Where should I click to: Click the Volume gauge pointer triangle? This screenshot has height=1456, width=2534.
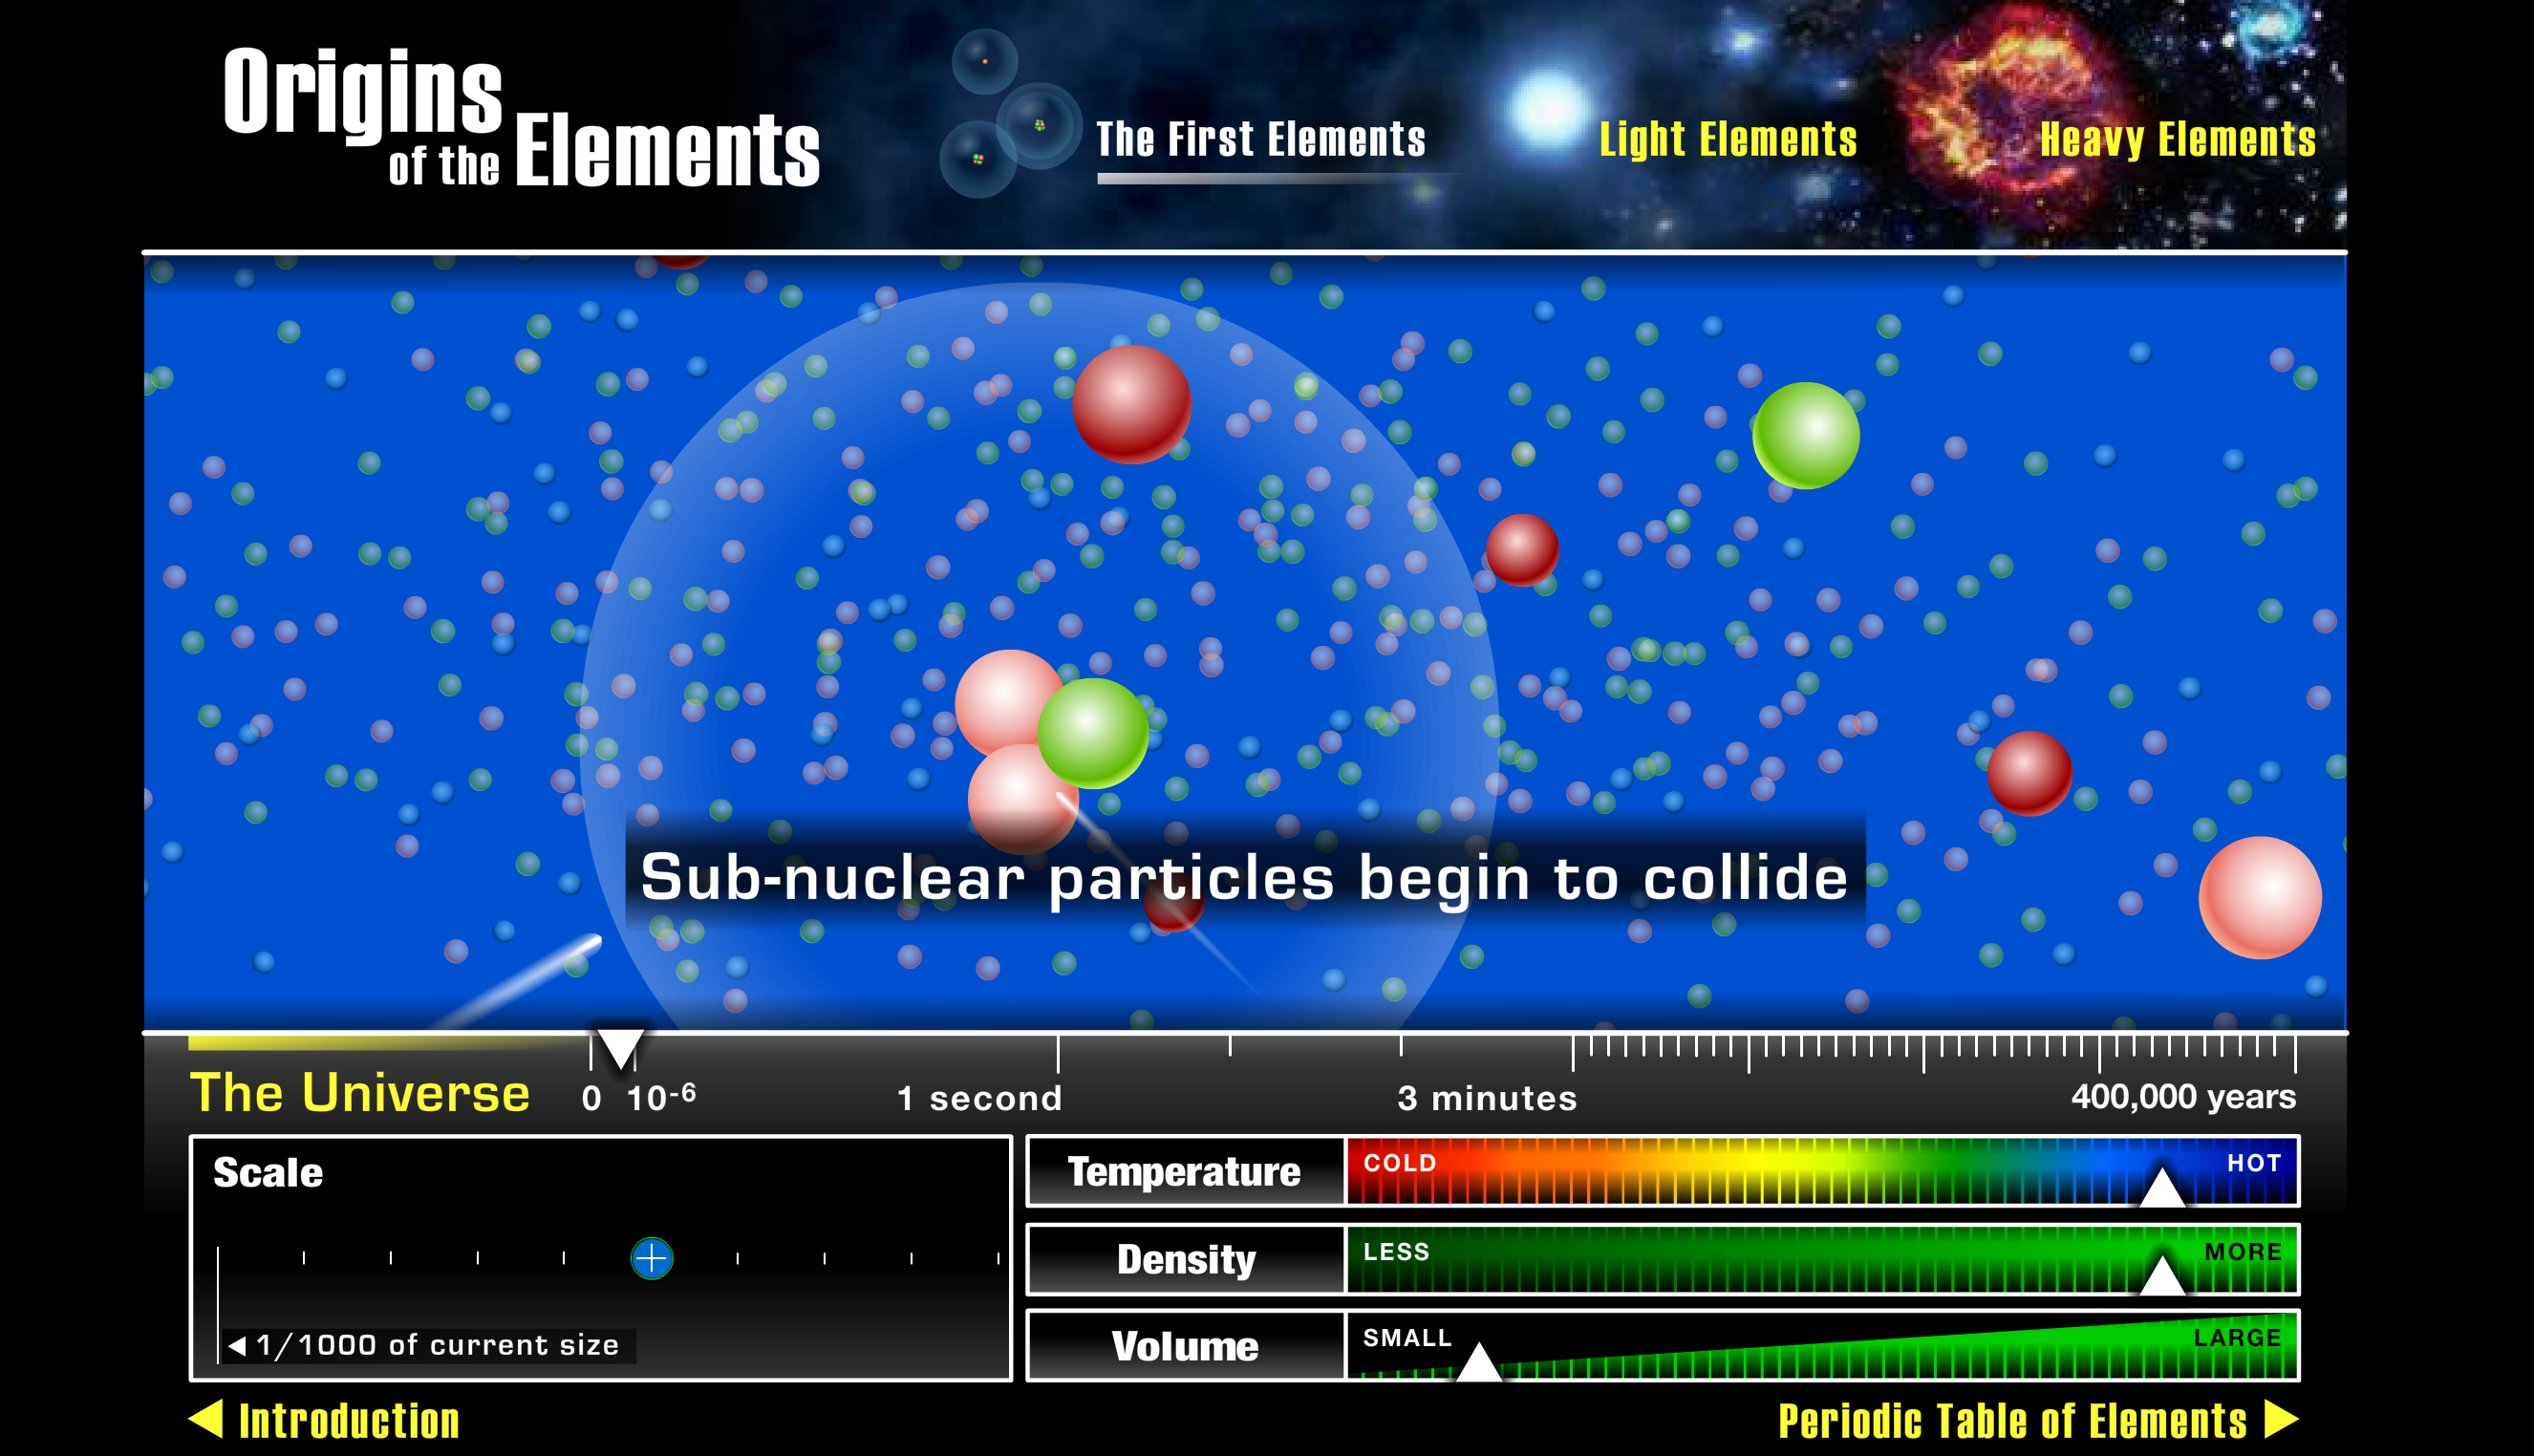tap(1478, 1364)
